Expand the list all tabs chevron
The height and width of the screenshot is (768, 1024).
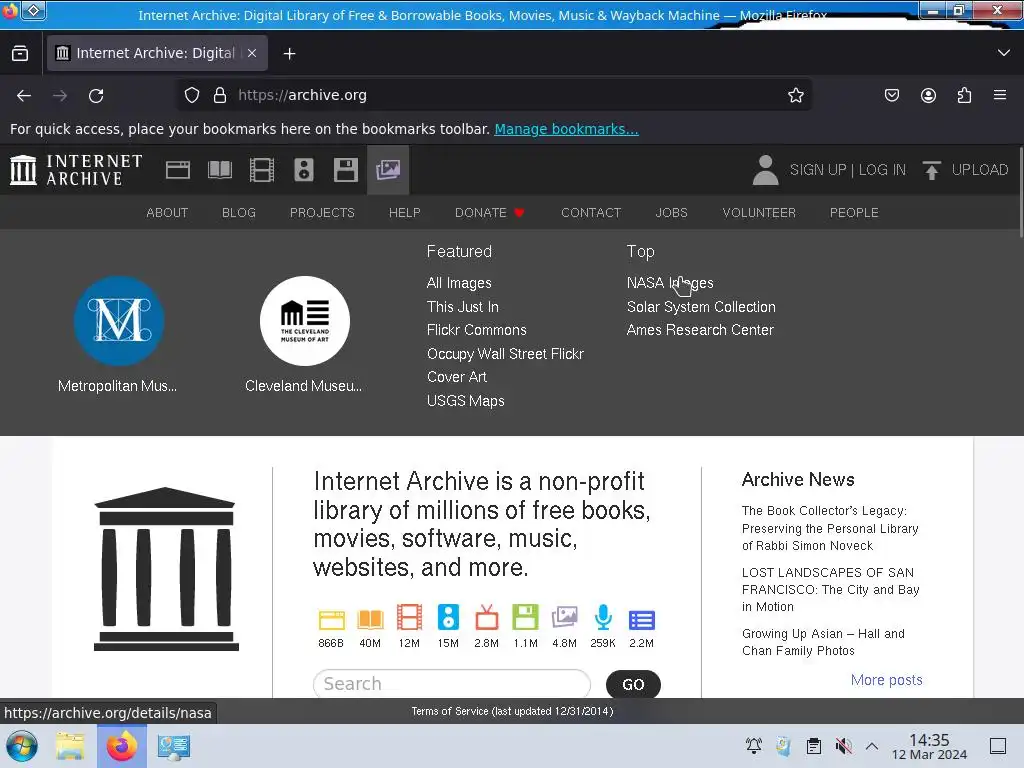[x=1004, y=53]
